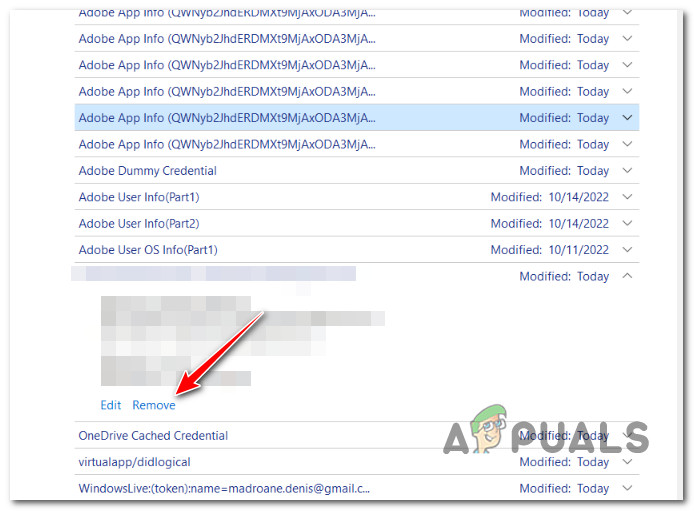Expand chevron of Adobe App Info above Dummy Credential
Viewport: 694px width, 511px height.
click(627, 144)
